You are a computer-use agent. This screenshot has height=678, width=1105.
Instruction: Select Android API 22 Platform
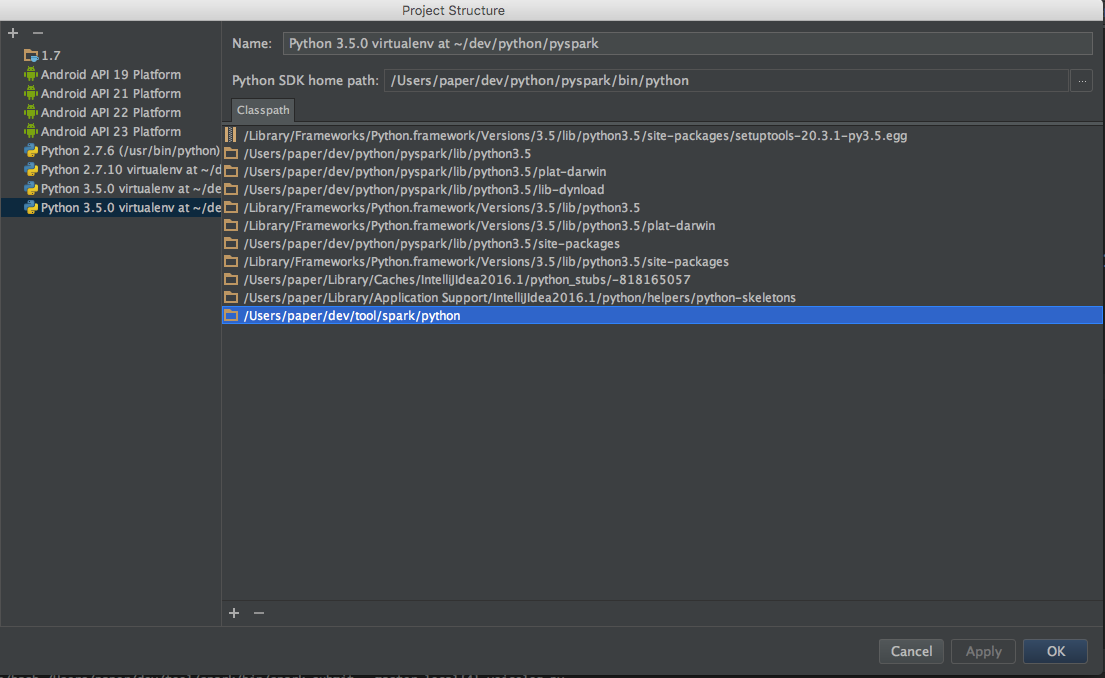(111, 112)
